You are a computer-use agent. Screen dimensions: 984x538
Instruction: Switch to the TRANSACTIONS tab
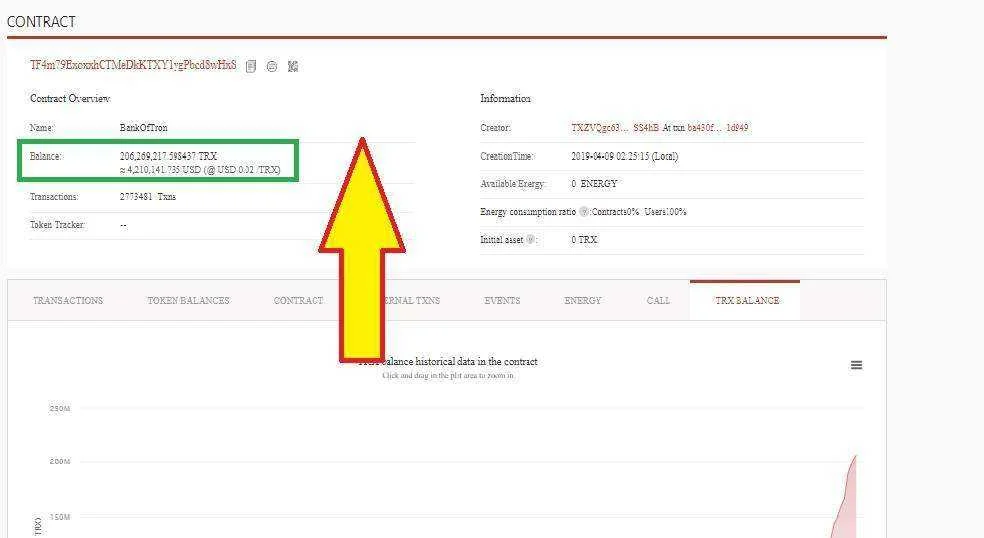pyautogui.click(x=68, y=301)
